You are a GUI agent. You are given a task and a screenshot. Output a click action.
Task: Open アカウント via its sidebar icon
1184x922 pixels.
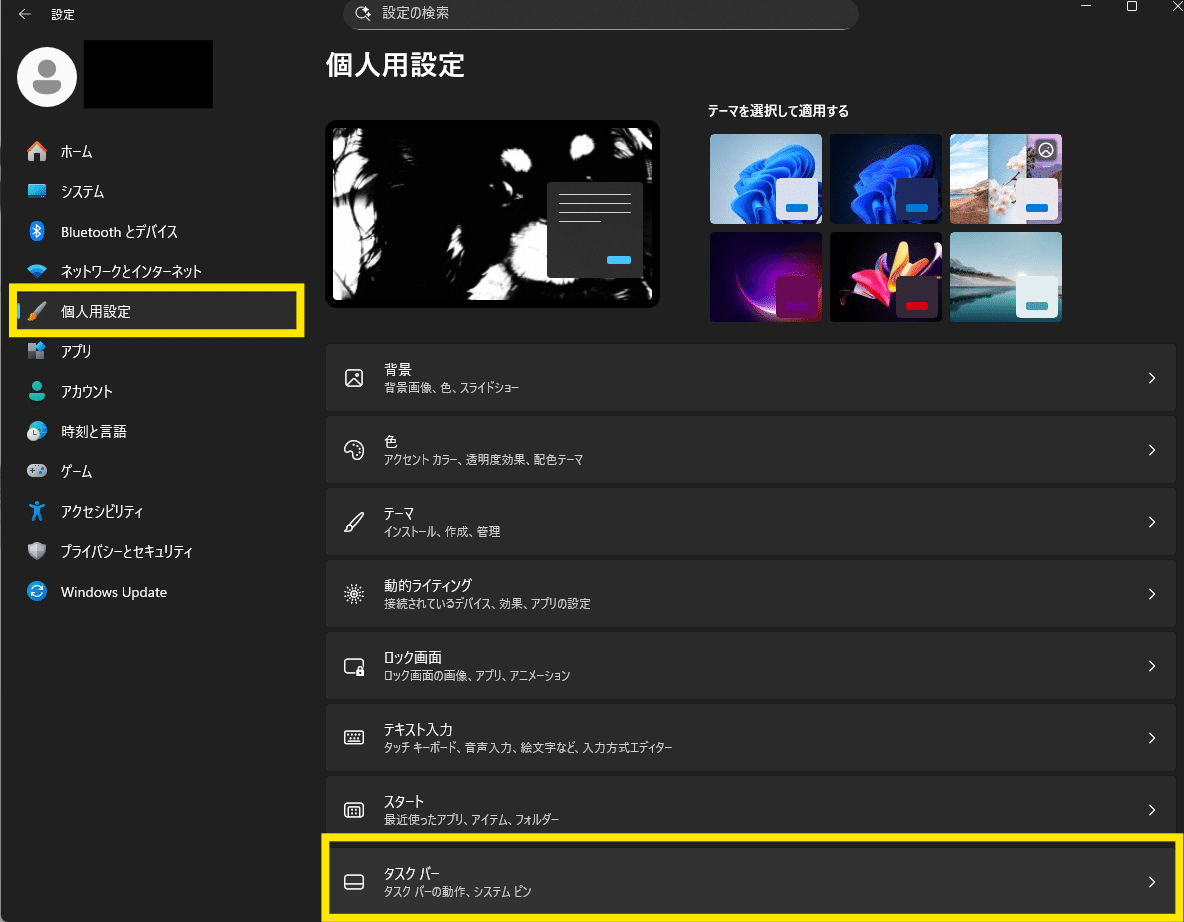[x=32, y=391]
